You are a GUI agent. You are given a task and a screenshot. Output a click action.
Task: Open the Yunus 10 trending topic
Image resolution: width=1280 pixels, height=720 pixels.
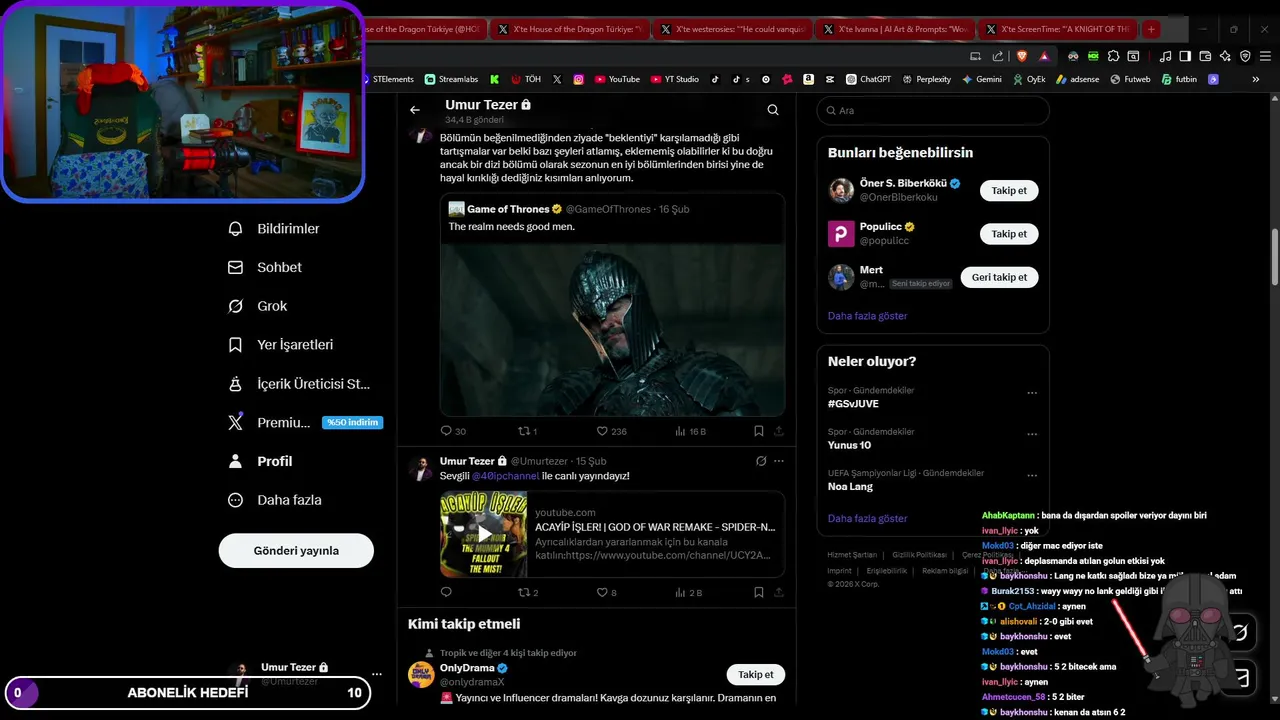click(x=849, y=445)
